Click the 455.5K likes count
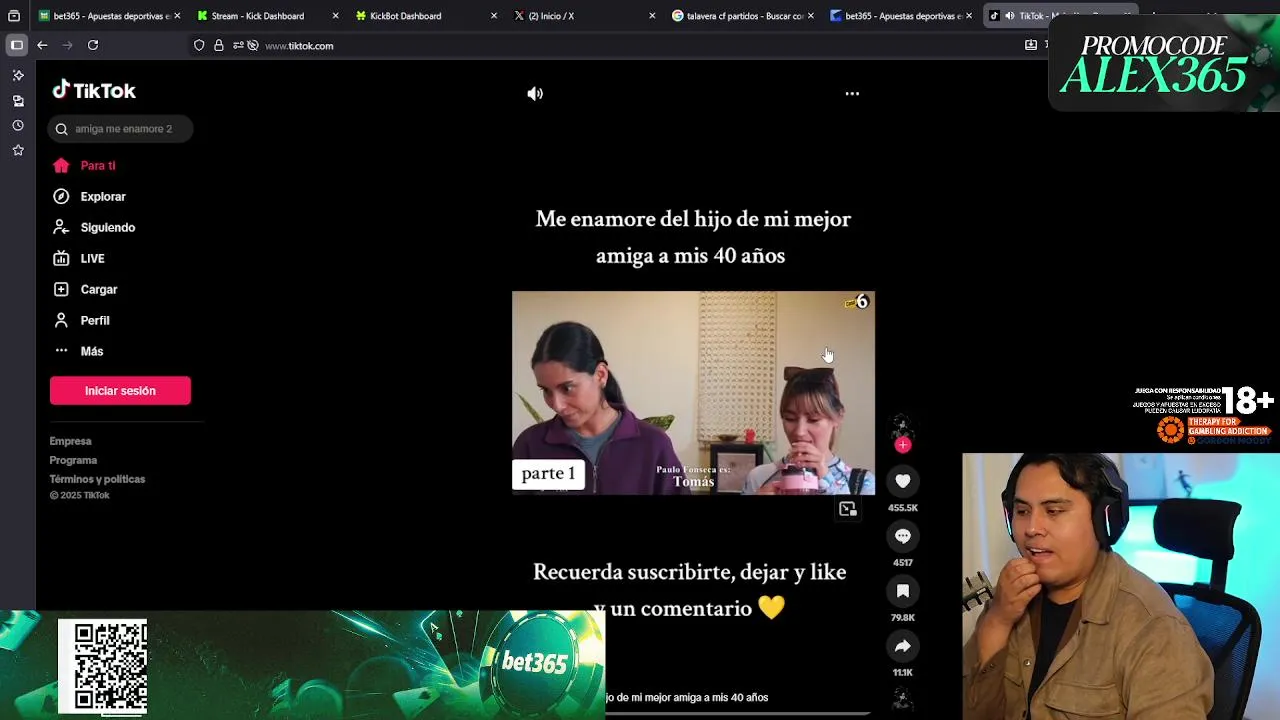1280x720 pixels. [902, 508]
